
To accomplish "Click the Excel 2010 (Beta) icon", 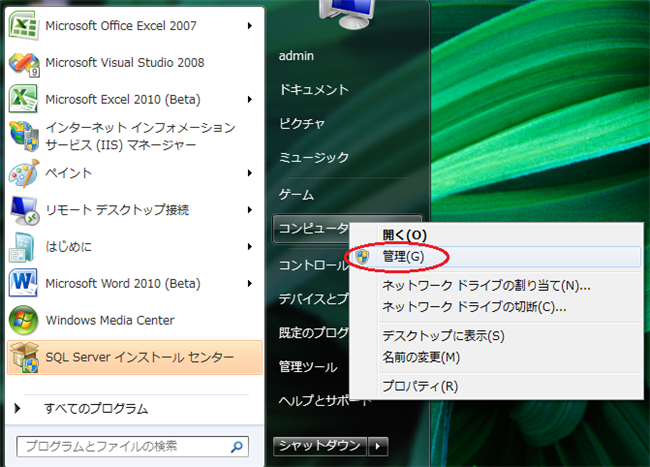I will [24, 99].
